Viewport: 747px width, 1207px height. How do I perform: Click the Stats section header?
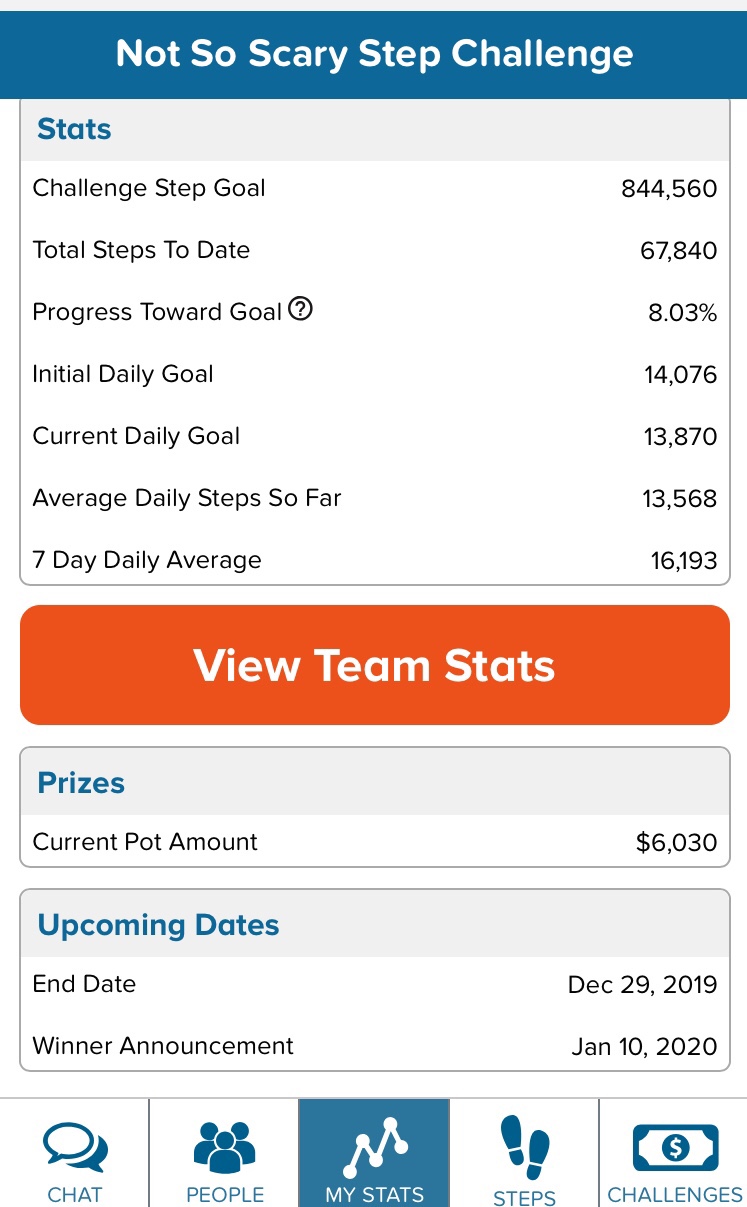(74, 130)
